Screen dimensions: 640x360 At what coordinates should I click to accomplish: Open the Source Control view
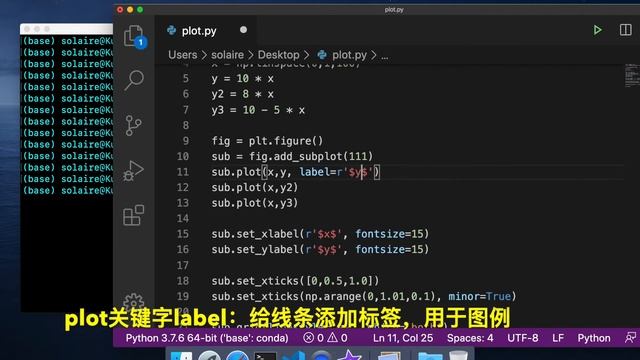click(133, 125)
